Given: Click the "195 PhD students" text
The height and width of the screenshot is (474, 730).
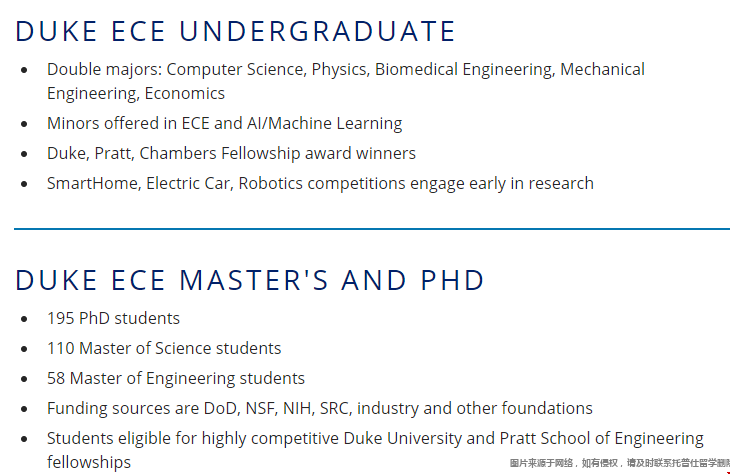Looking at the screenshot, I should pos(113,318).
